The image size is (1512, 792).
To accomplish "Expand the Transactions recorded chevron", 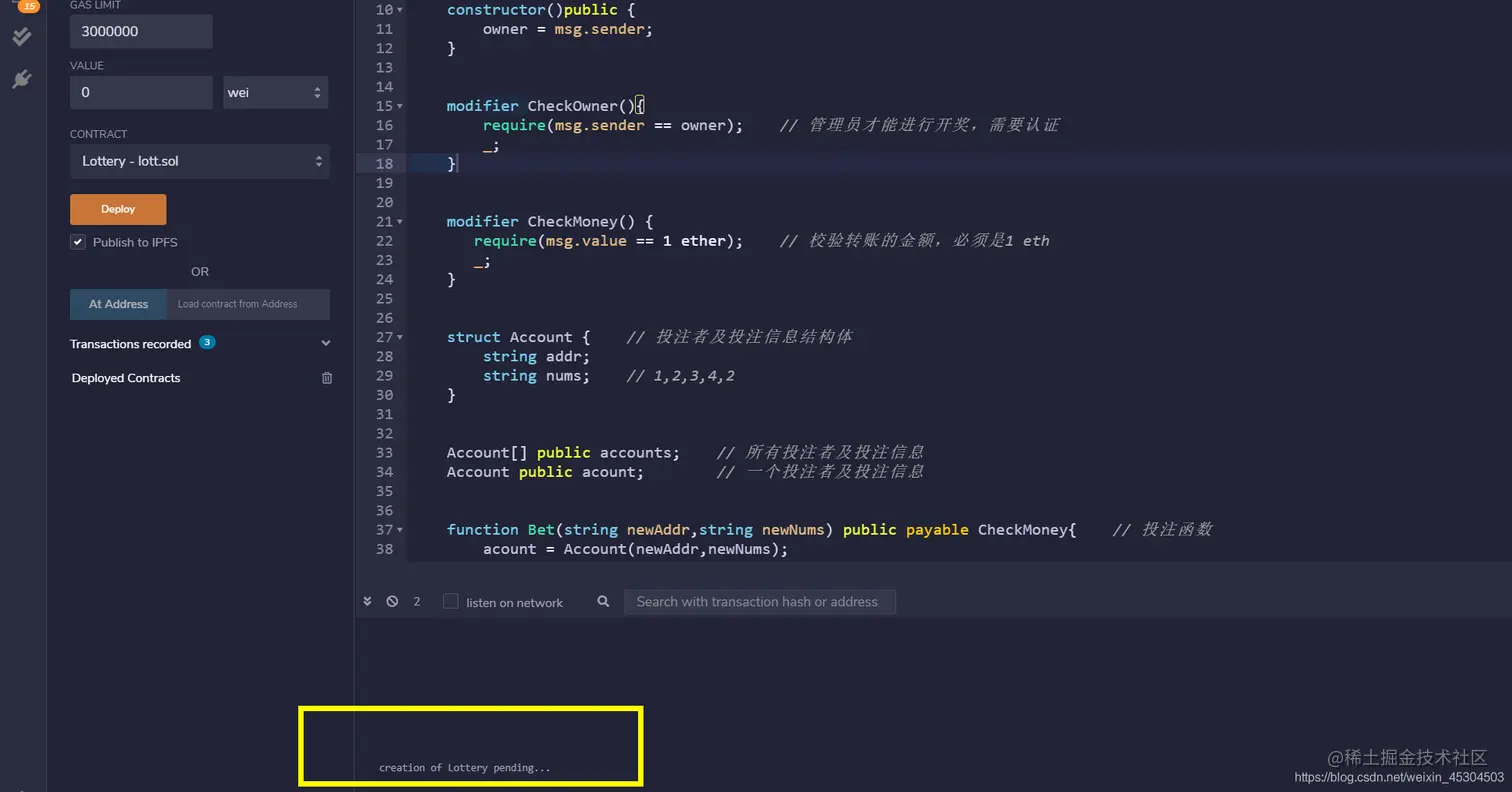I will coord(325,343).
